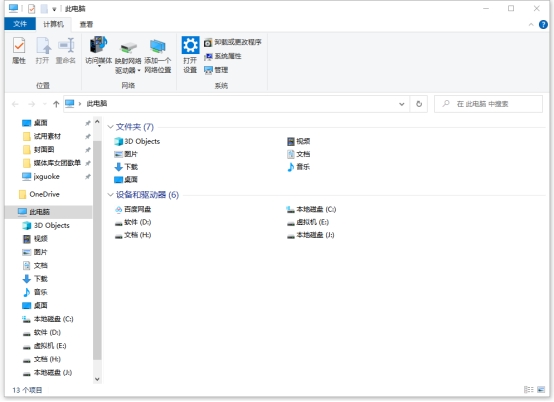This screenshot has width=554, height=402.
Task: Click the Back navigation arrow
Action: pyautogui.click(x=15, y=104)
